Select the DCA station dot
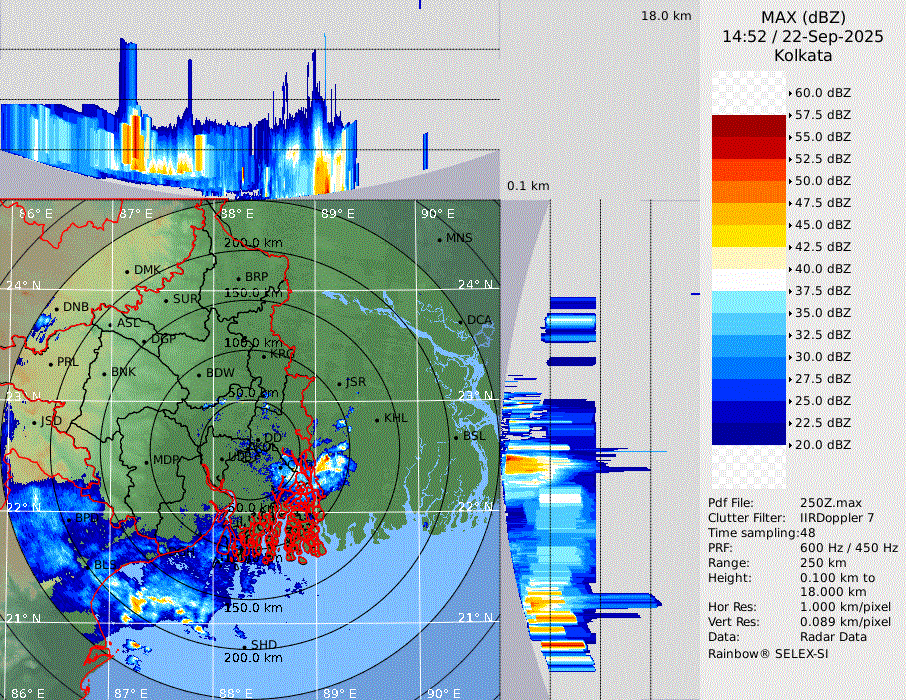 (461, 321)
